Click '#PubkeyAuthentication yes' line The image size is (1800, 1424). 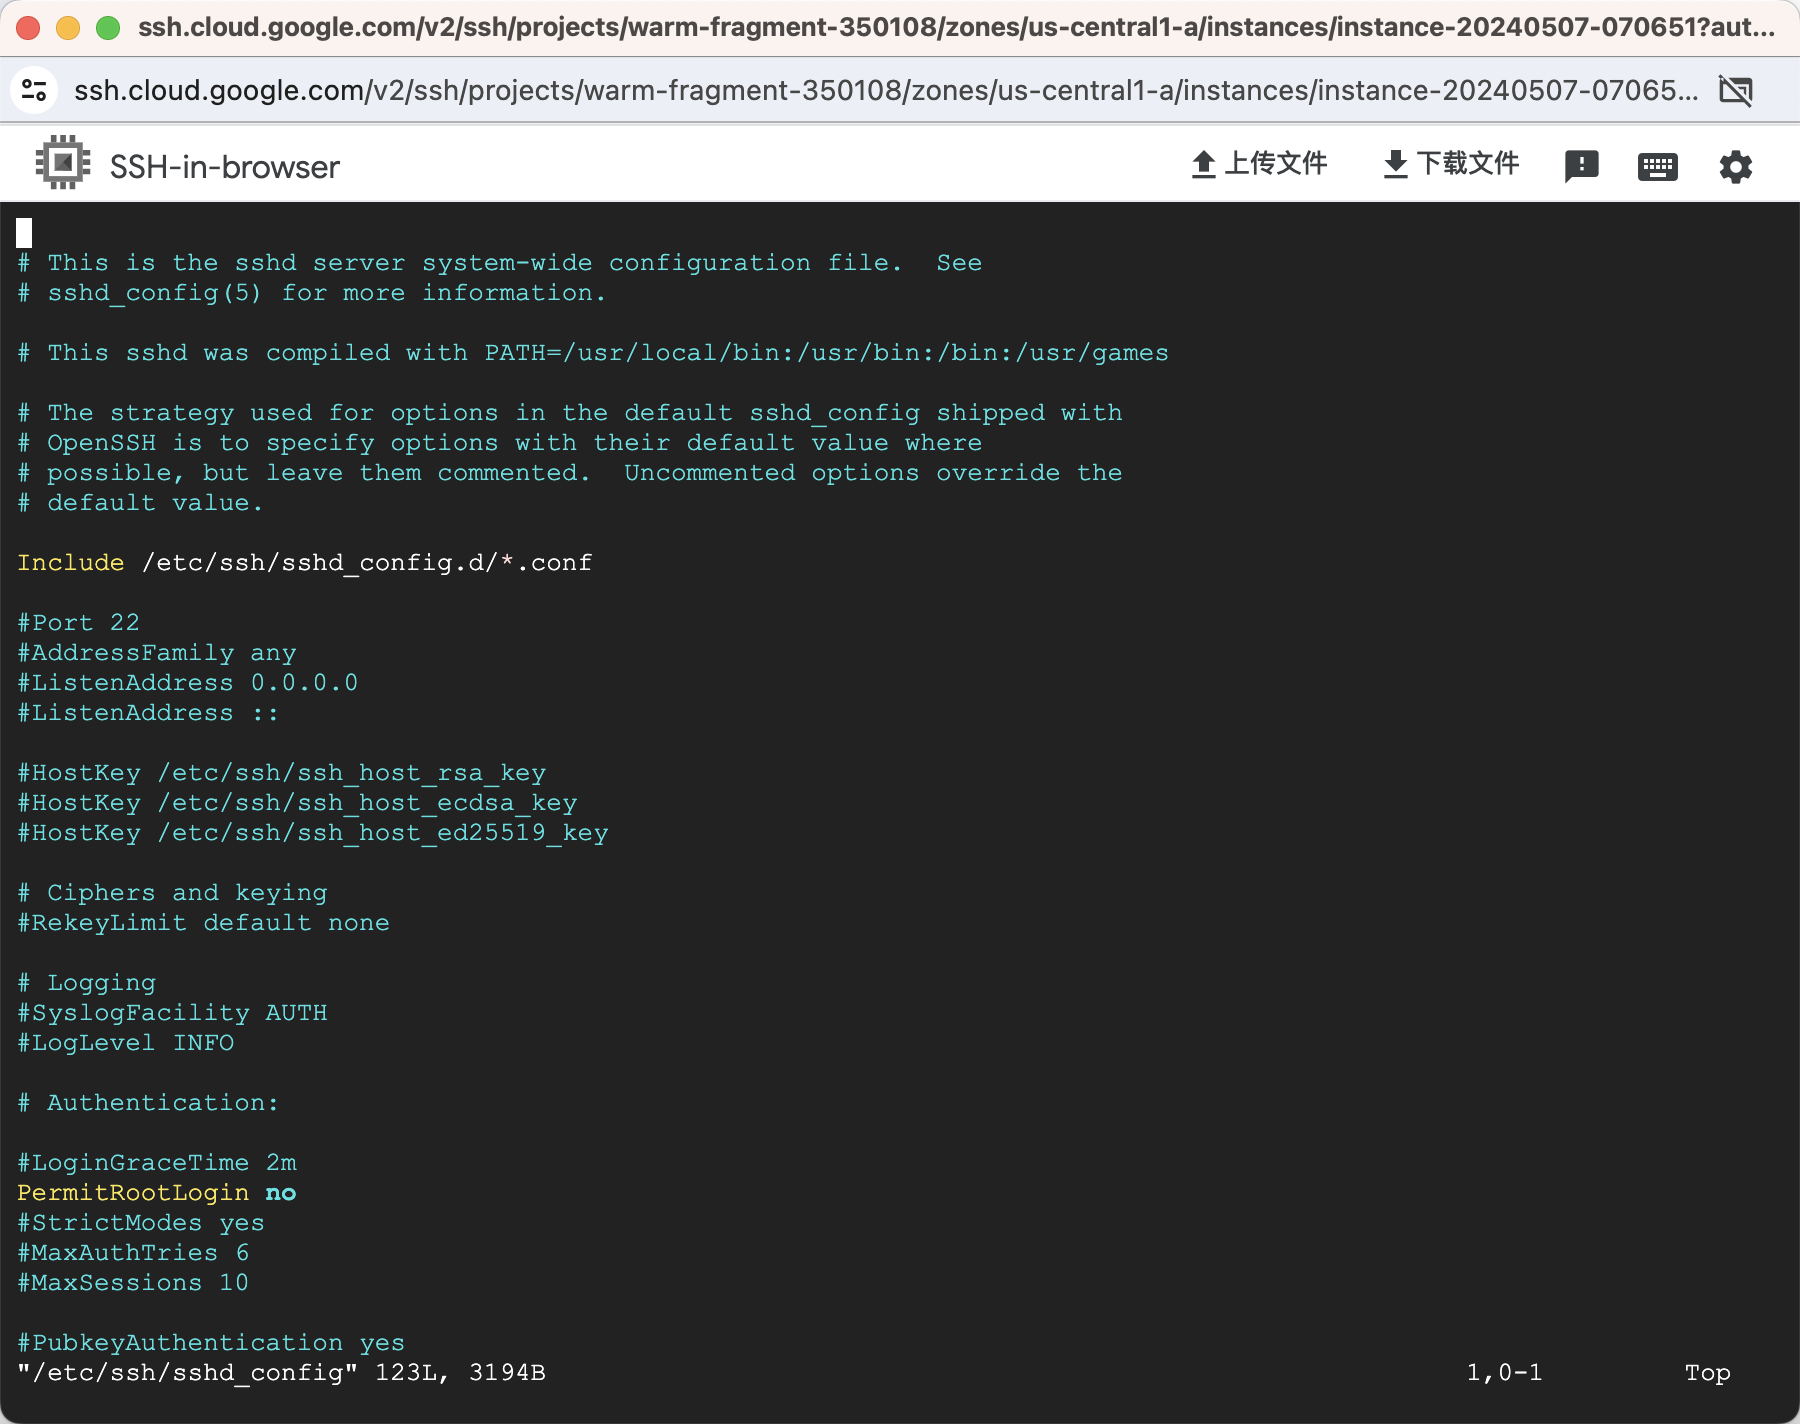coord(211,1343)
